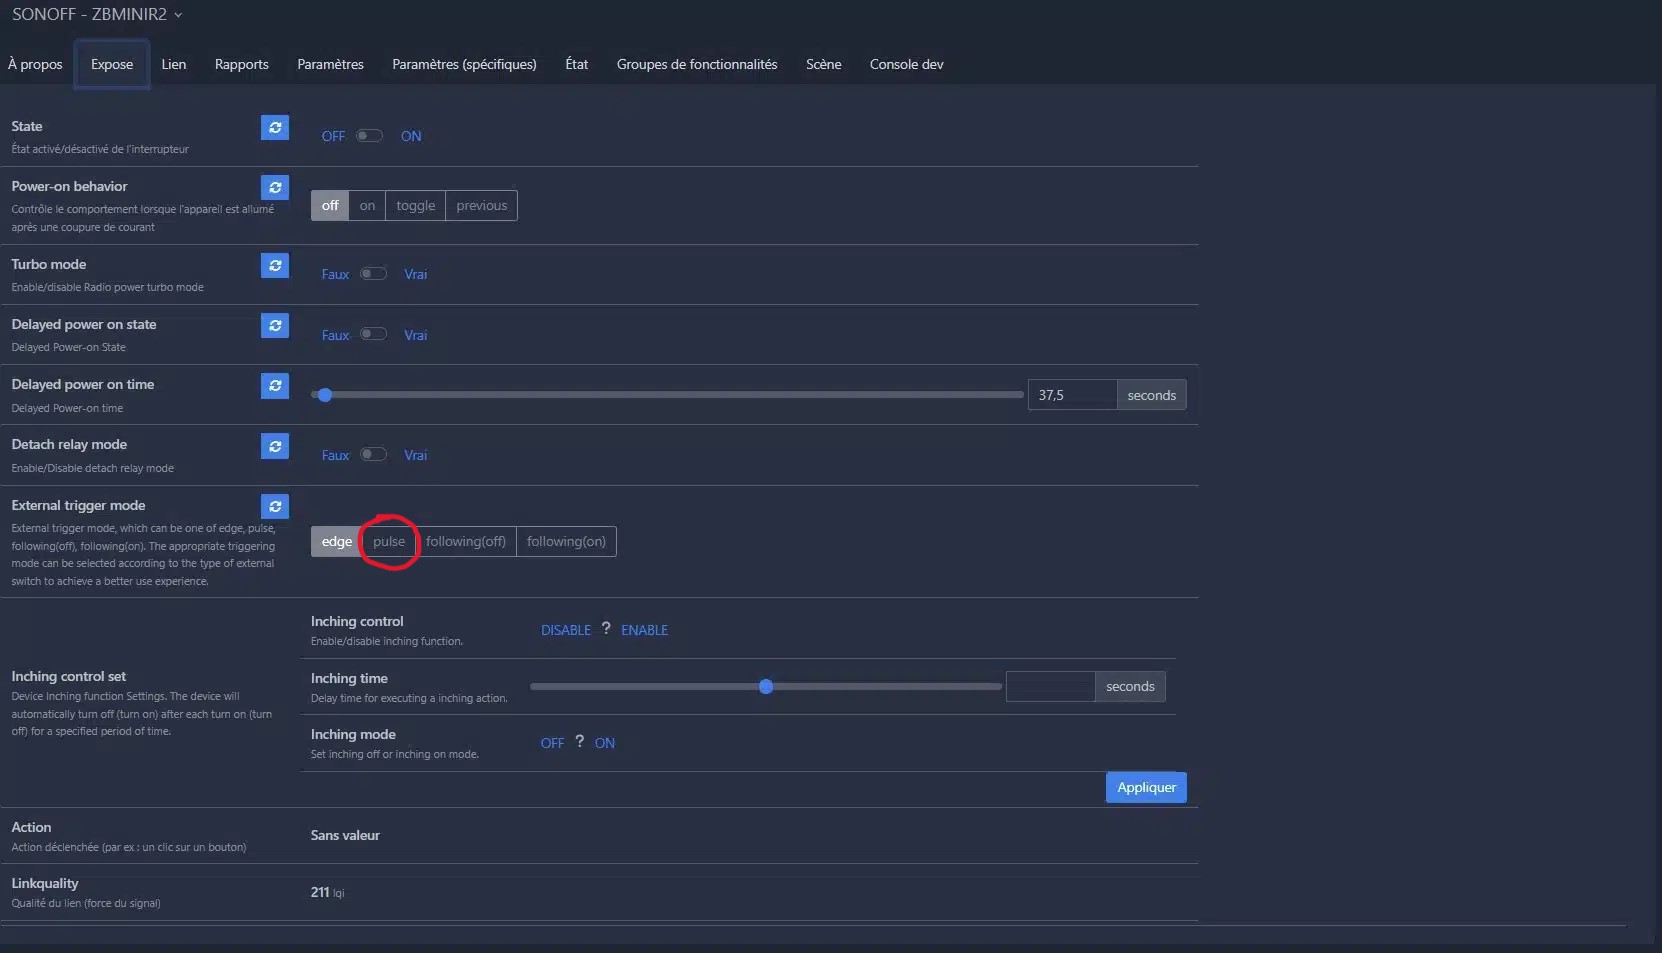The width and height of the screenshot is (1662, 953).
Task: Switch to the Console dev tab
Action: 906,65
